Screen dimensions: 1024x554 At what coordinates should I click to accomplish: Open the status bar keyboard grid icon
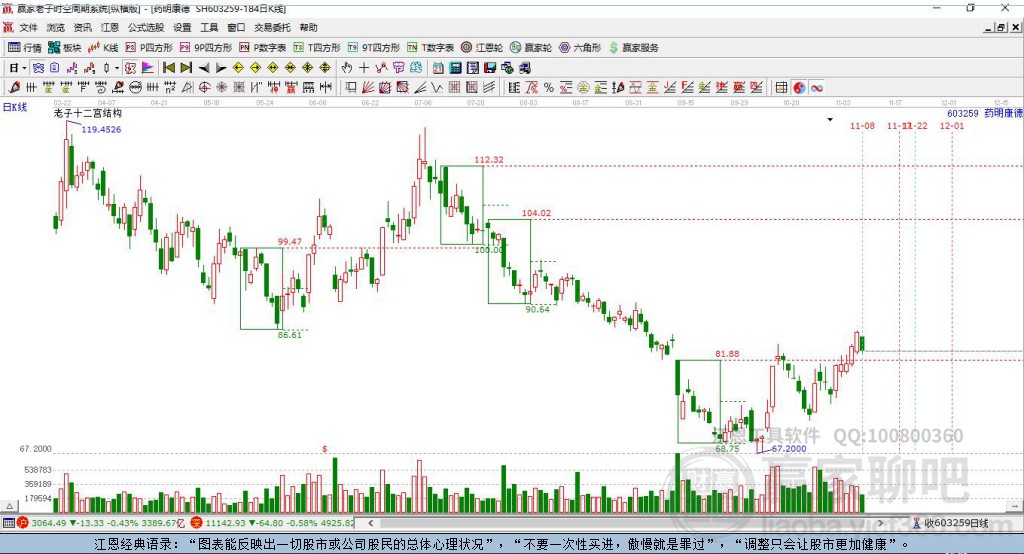[8, 523]
